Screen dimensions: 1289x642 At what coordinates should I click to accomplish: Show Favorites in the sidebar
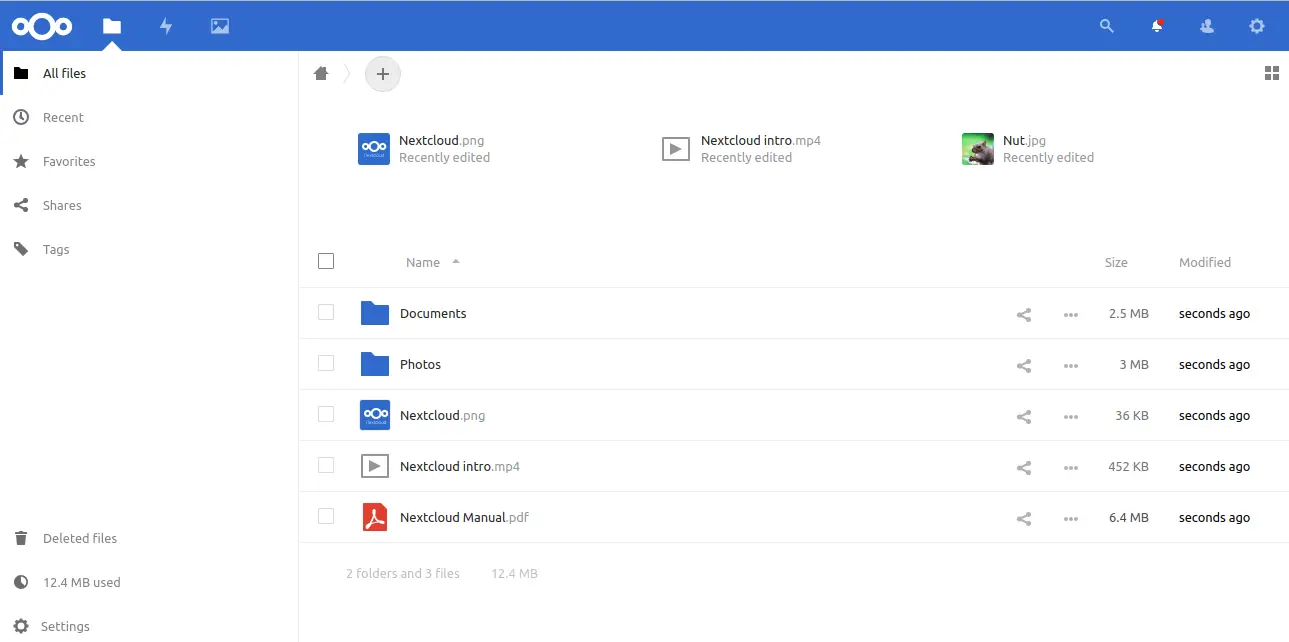pyautogui.click(x=69, y=161)
